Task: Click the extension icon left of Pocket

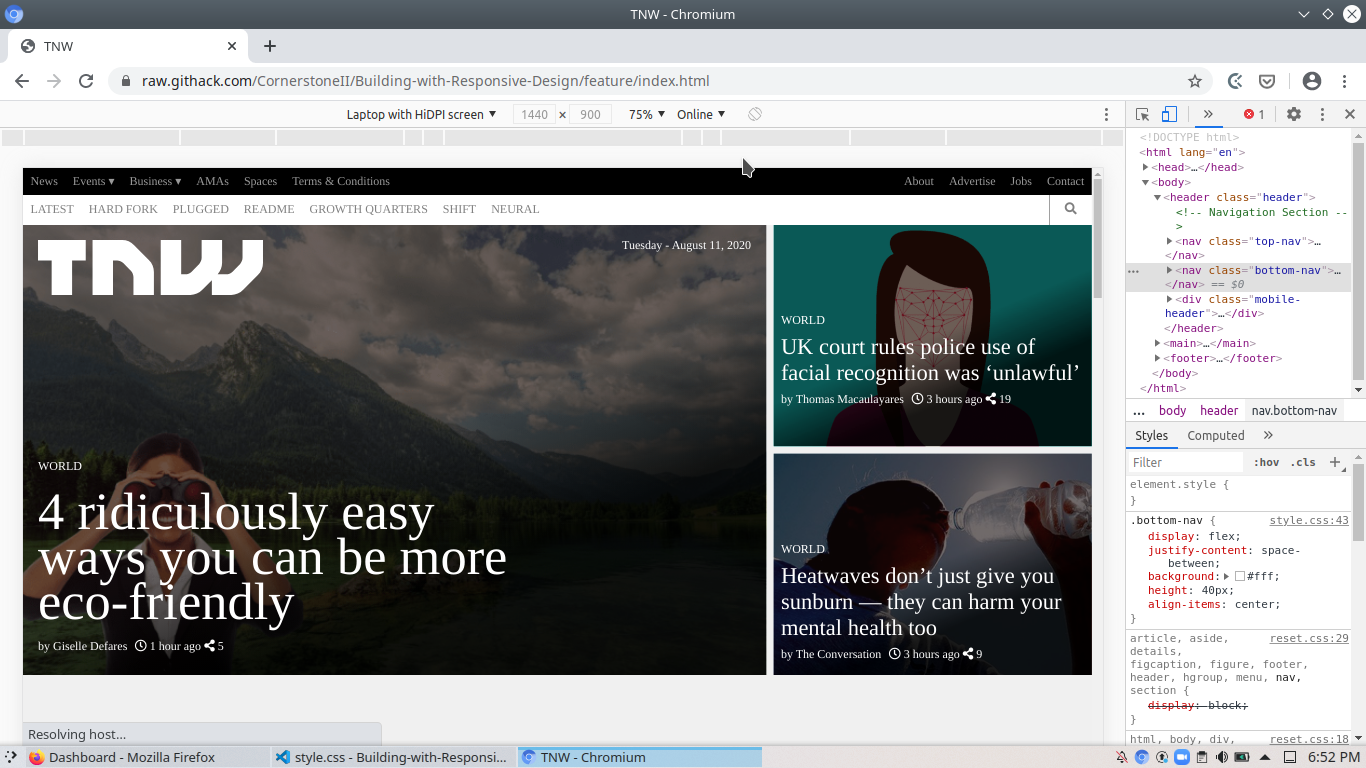Action: point(1236,81)
